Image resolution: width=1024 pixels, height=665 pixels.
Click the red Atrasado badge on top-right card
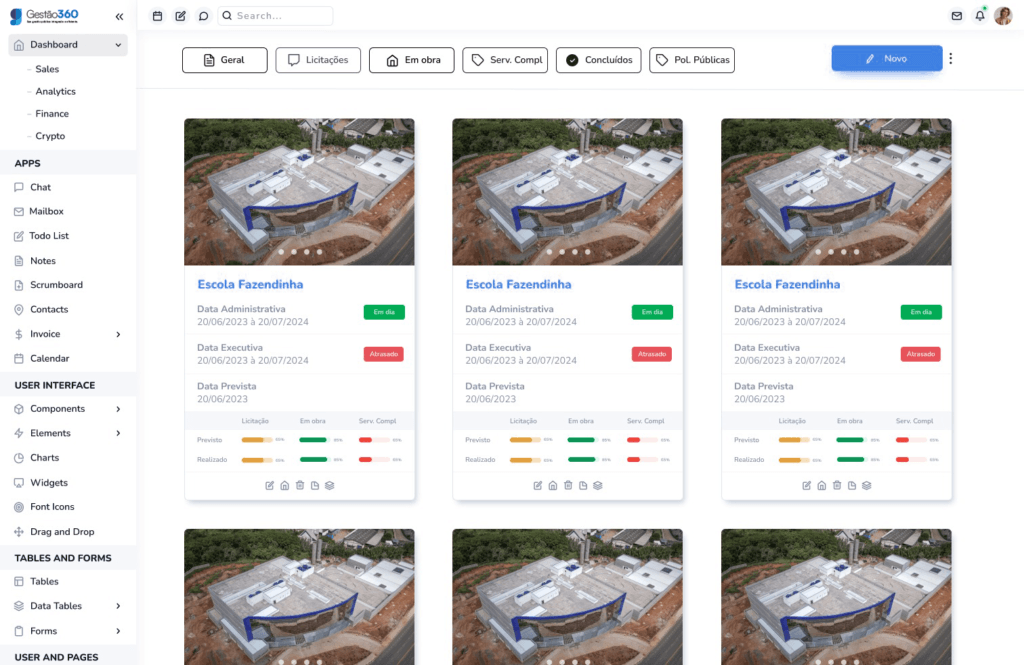(920, 354)
